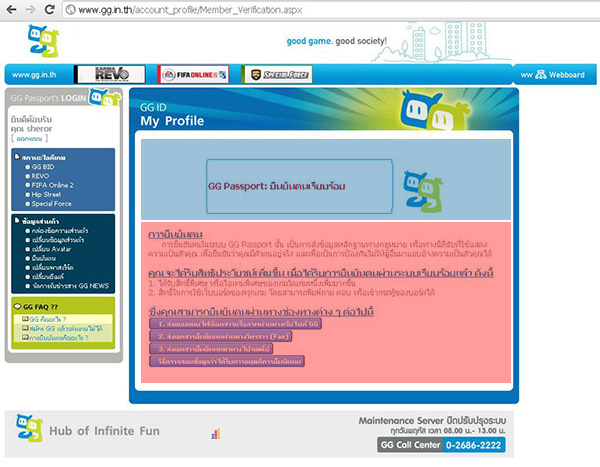Reload the page with the refresh icon
Viewport: 600px width, 467px height.
(51, 9)
